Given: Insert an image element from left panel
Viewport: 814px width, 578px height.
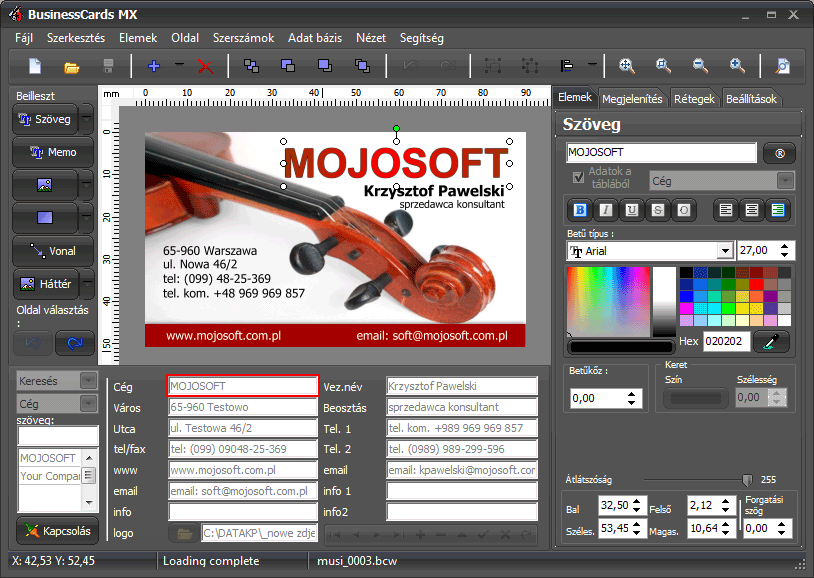Looking at the screenshot, I should [x=45, y=185].
